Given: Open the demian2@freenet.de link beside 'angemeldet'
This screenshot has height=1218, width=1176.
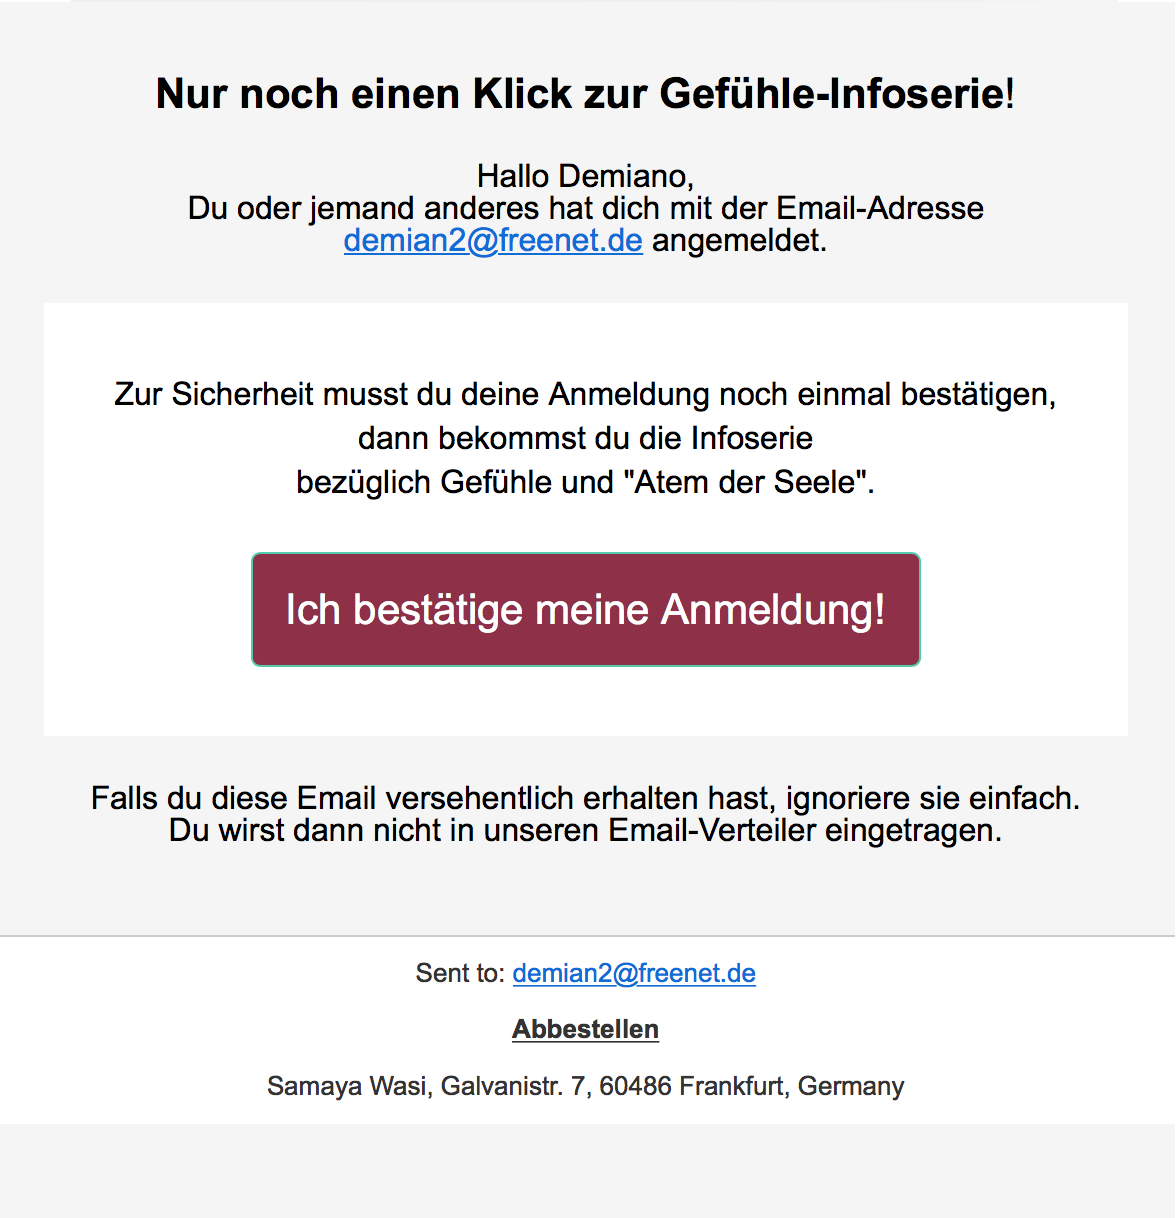Looking at the screenshot, I should pos(493,241).
